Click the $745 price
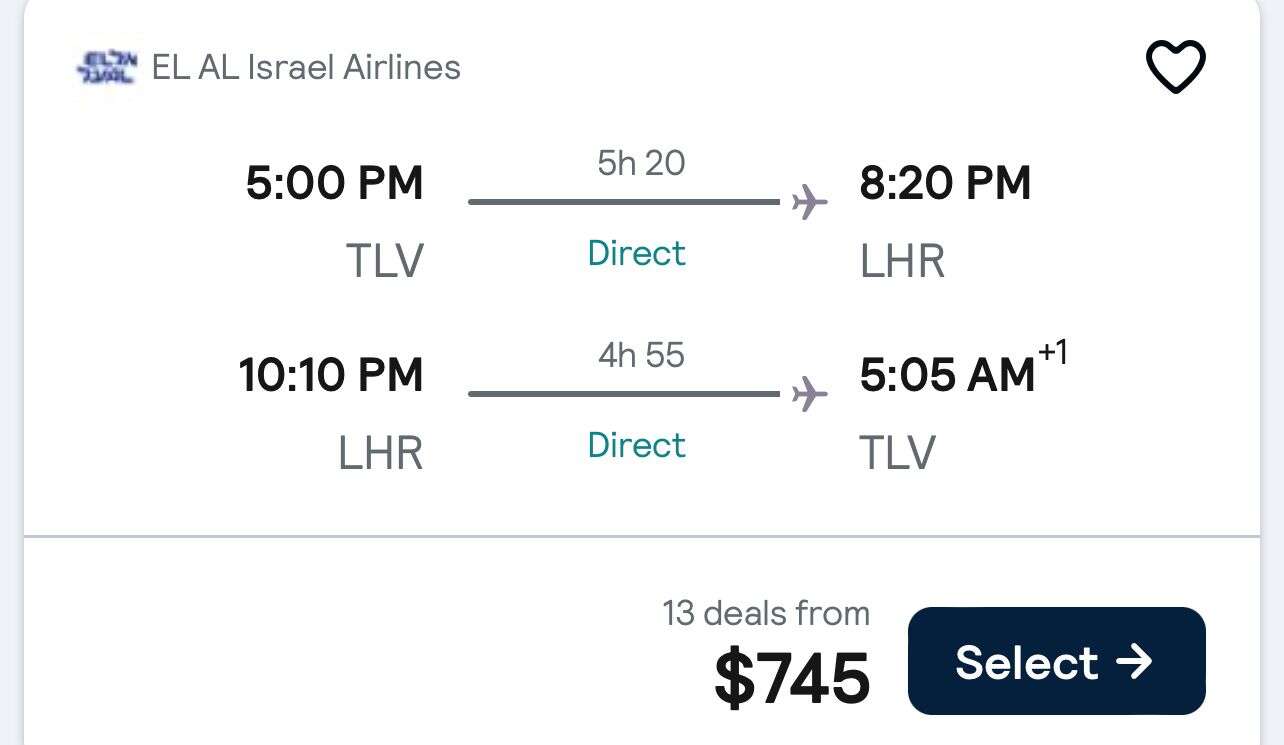This screenshot has width=1284, height=745. coord(792,678)
